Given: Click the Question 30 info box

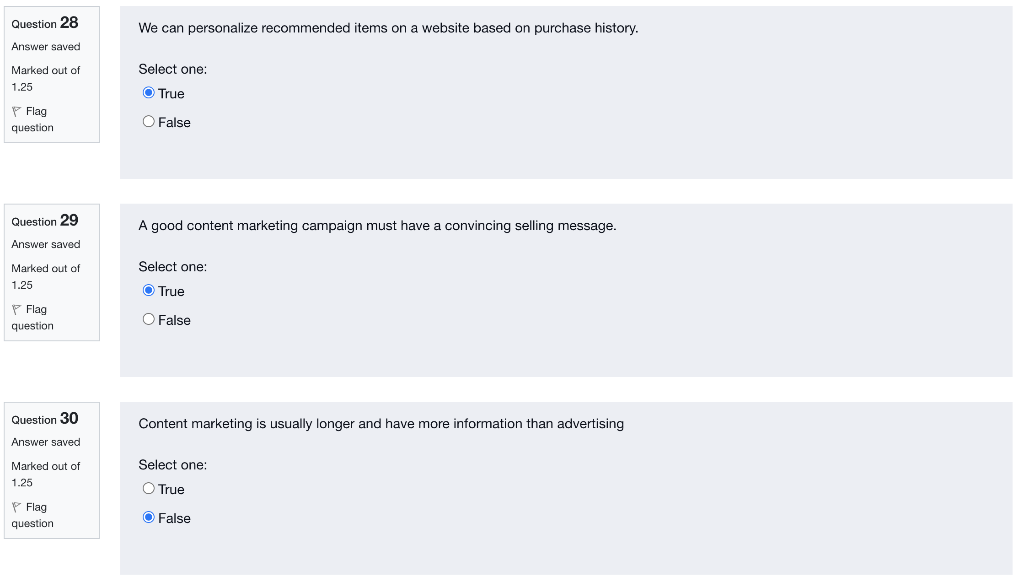Looking at the screenshot, I should [51, 470].
